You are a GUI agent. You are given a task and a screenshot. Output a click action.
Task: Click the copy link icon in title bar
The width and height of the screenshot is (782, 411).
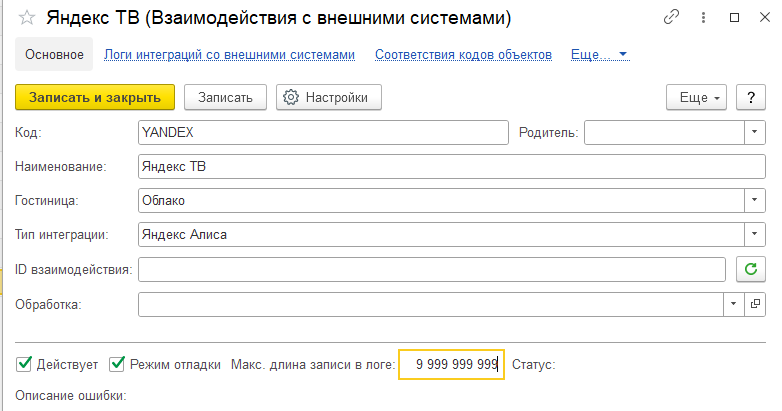pyautogui.click(x=672, y=18)
